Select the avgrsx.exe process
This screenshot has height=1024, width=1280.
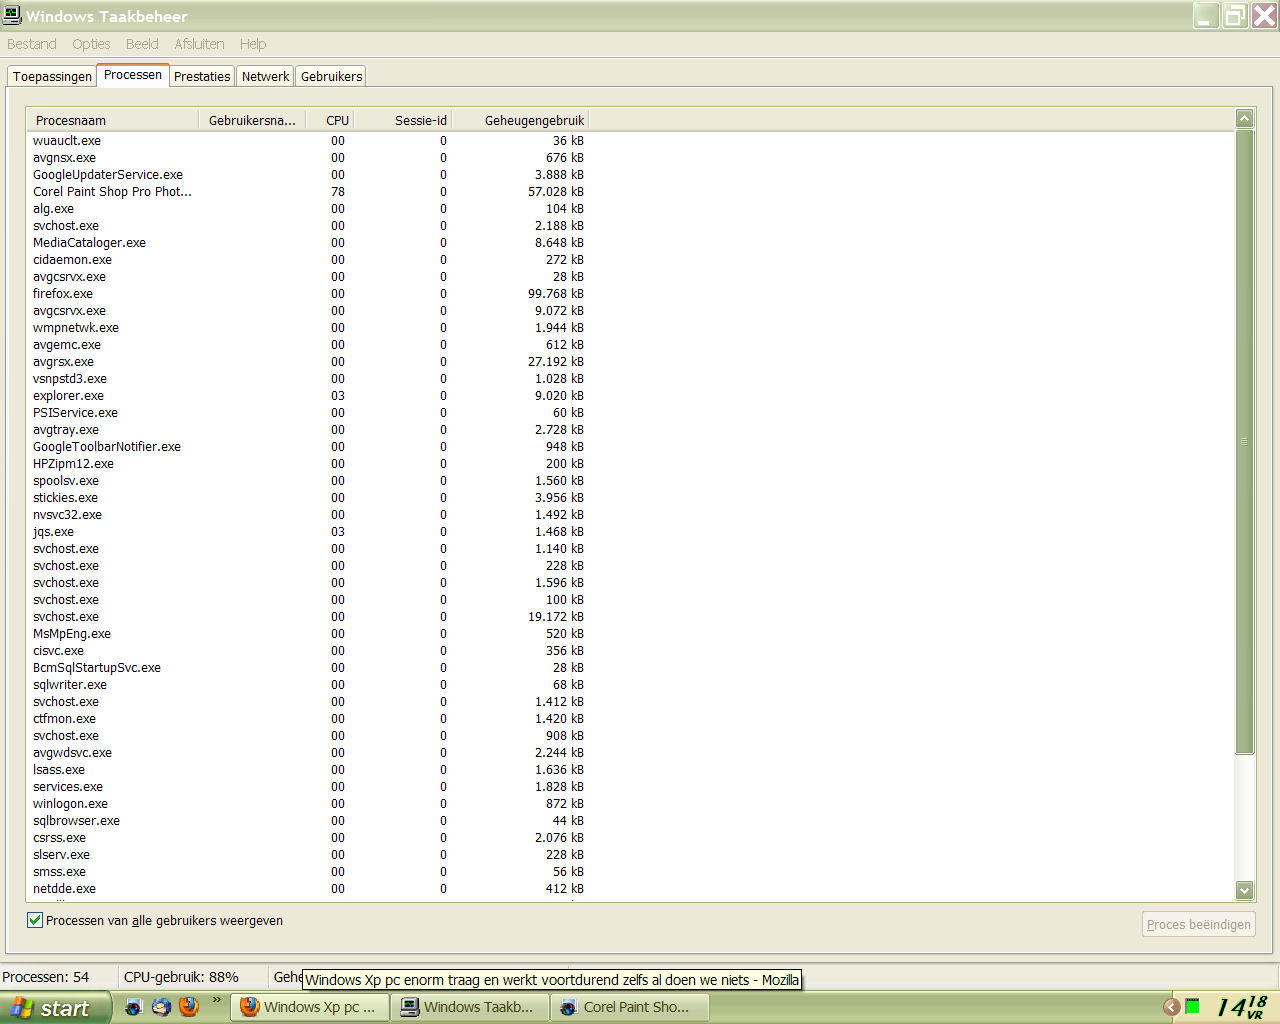click(308, 362)
